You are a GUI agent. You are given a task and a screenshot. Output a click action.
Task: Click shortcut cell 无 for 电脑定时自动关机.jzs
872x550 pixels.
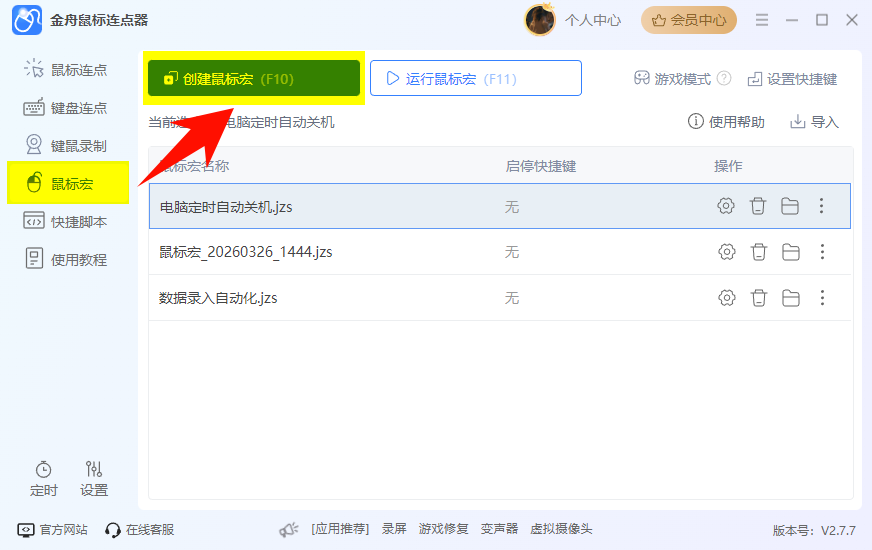coord(512,207)
